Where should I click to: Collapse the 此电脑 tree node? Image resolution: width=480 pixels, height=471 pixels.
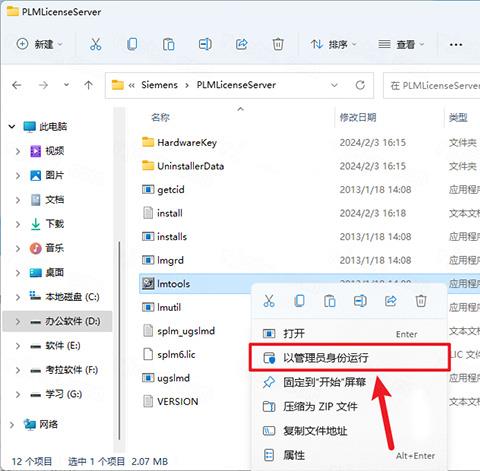(12, 127)
